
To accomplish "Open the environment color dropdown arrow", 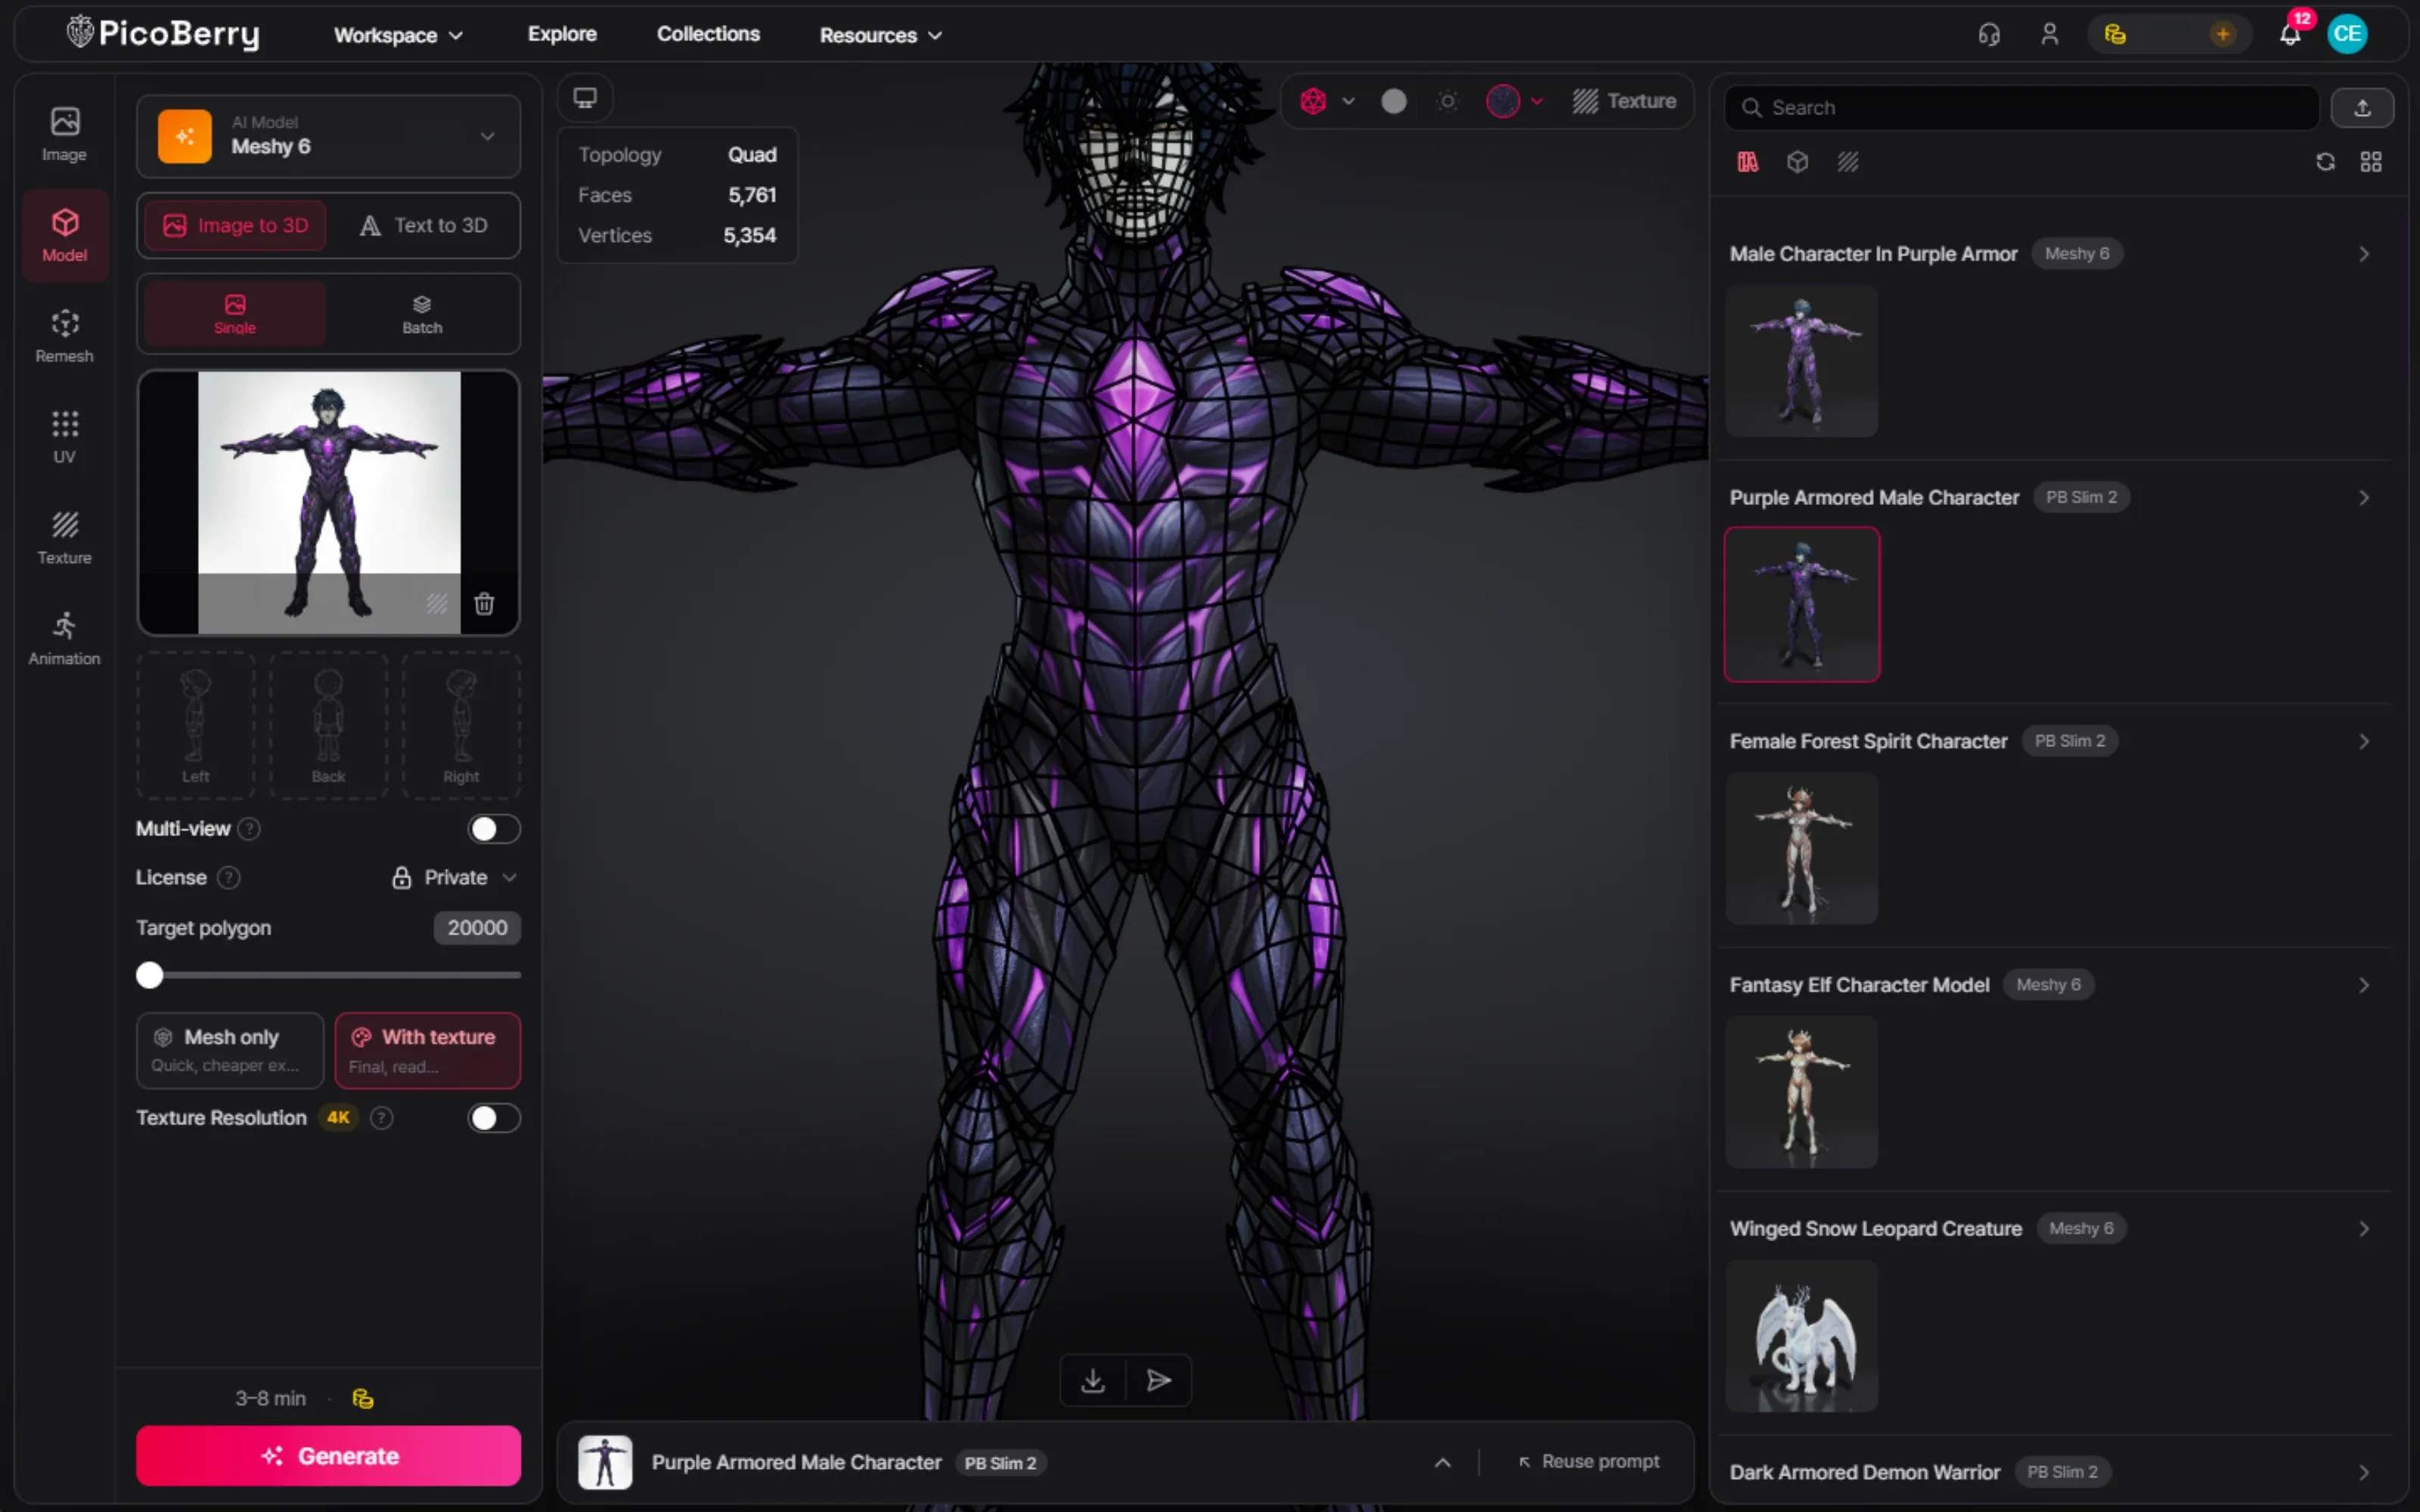I will coord(1537,101).
